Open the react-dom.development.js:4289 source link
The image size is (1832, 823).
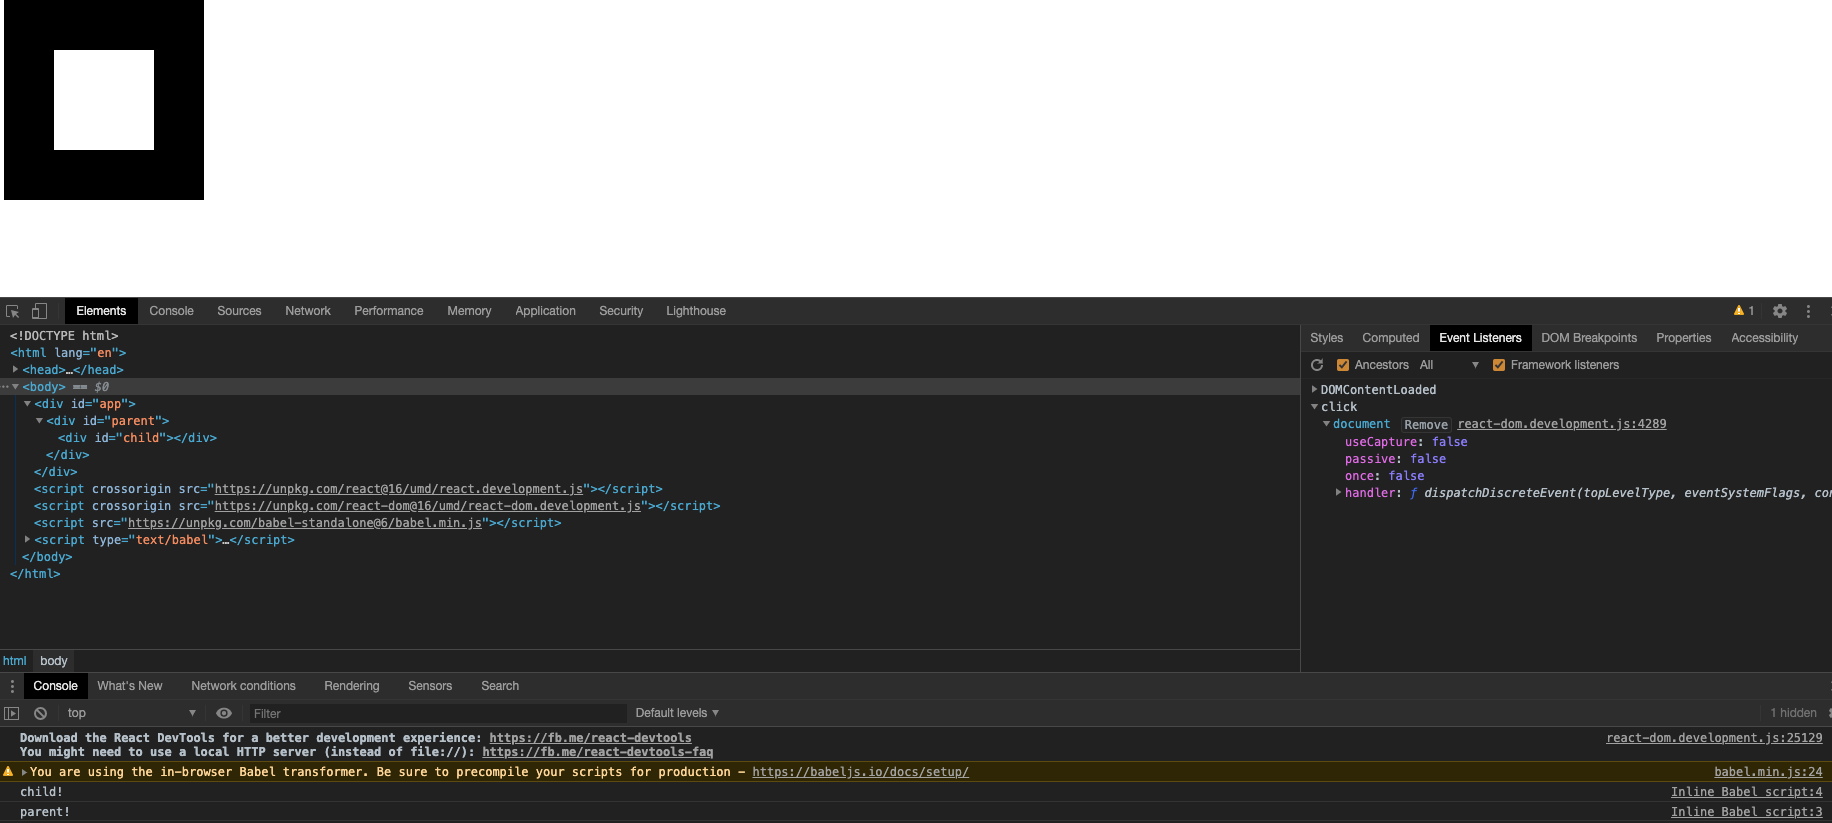(1561, 424)
